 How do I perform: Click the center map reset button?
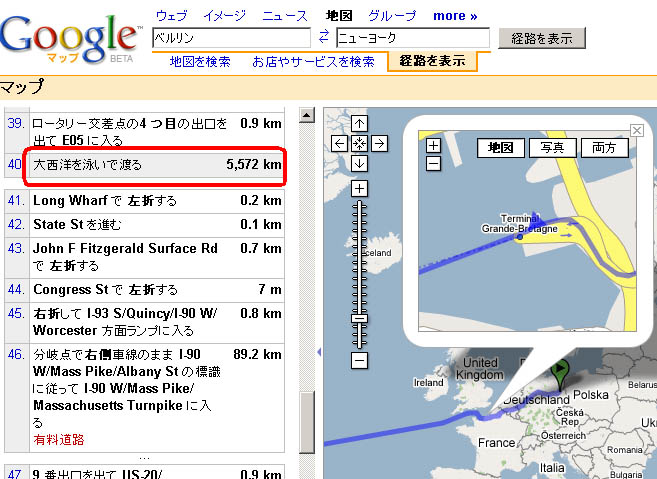point(359,144)
